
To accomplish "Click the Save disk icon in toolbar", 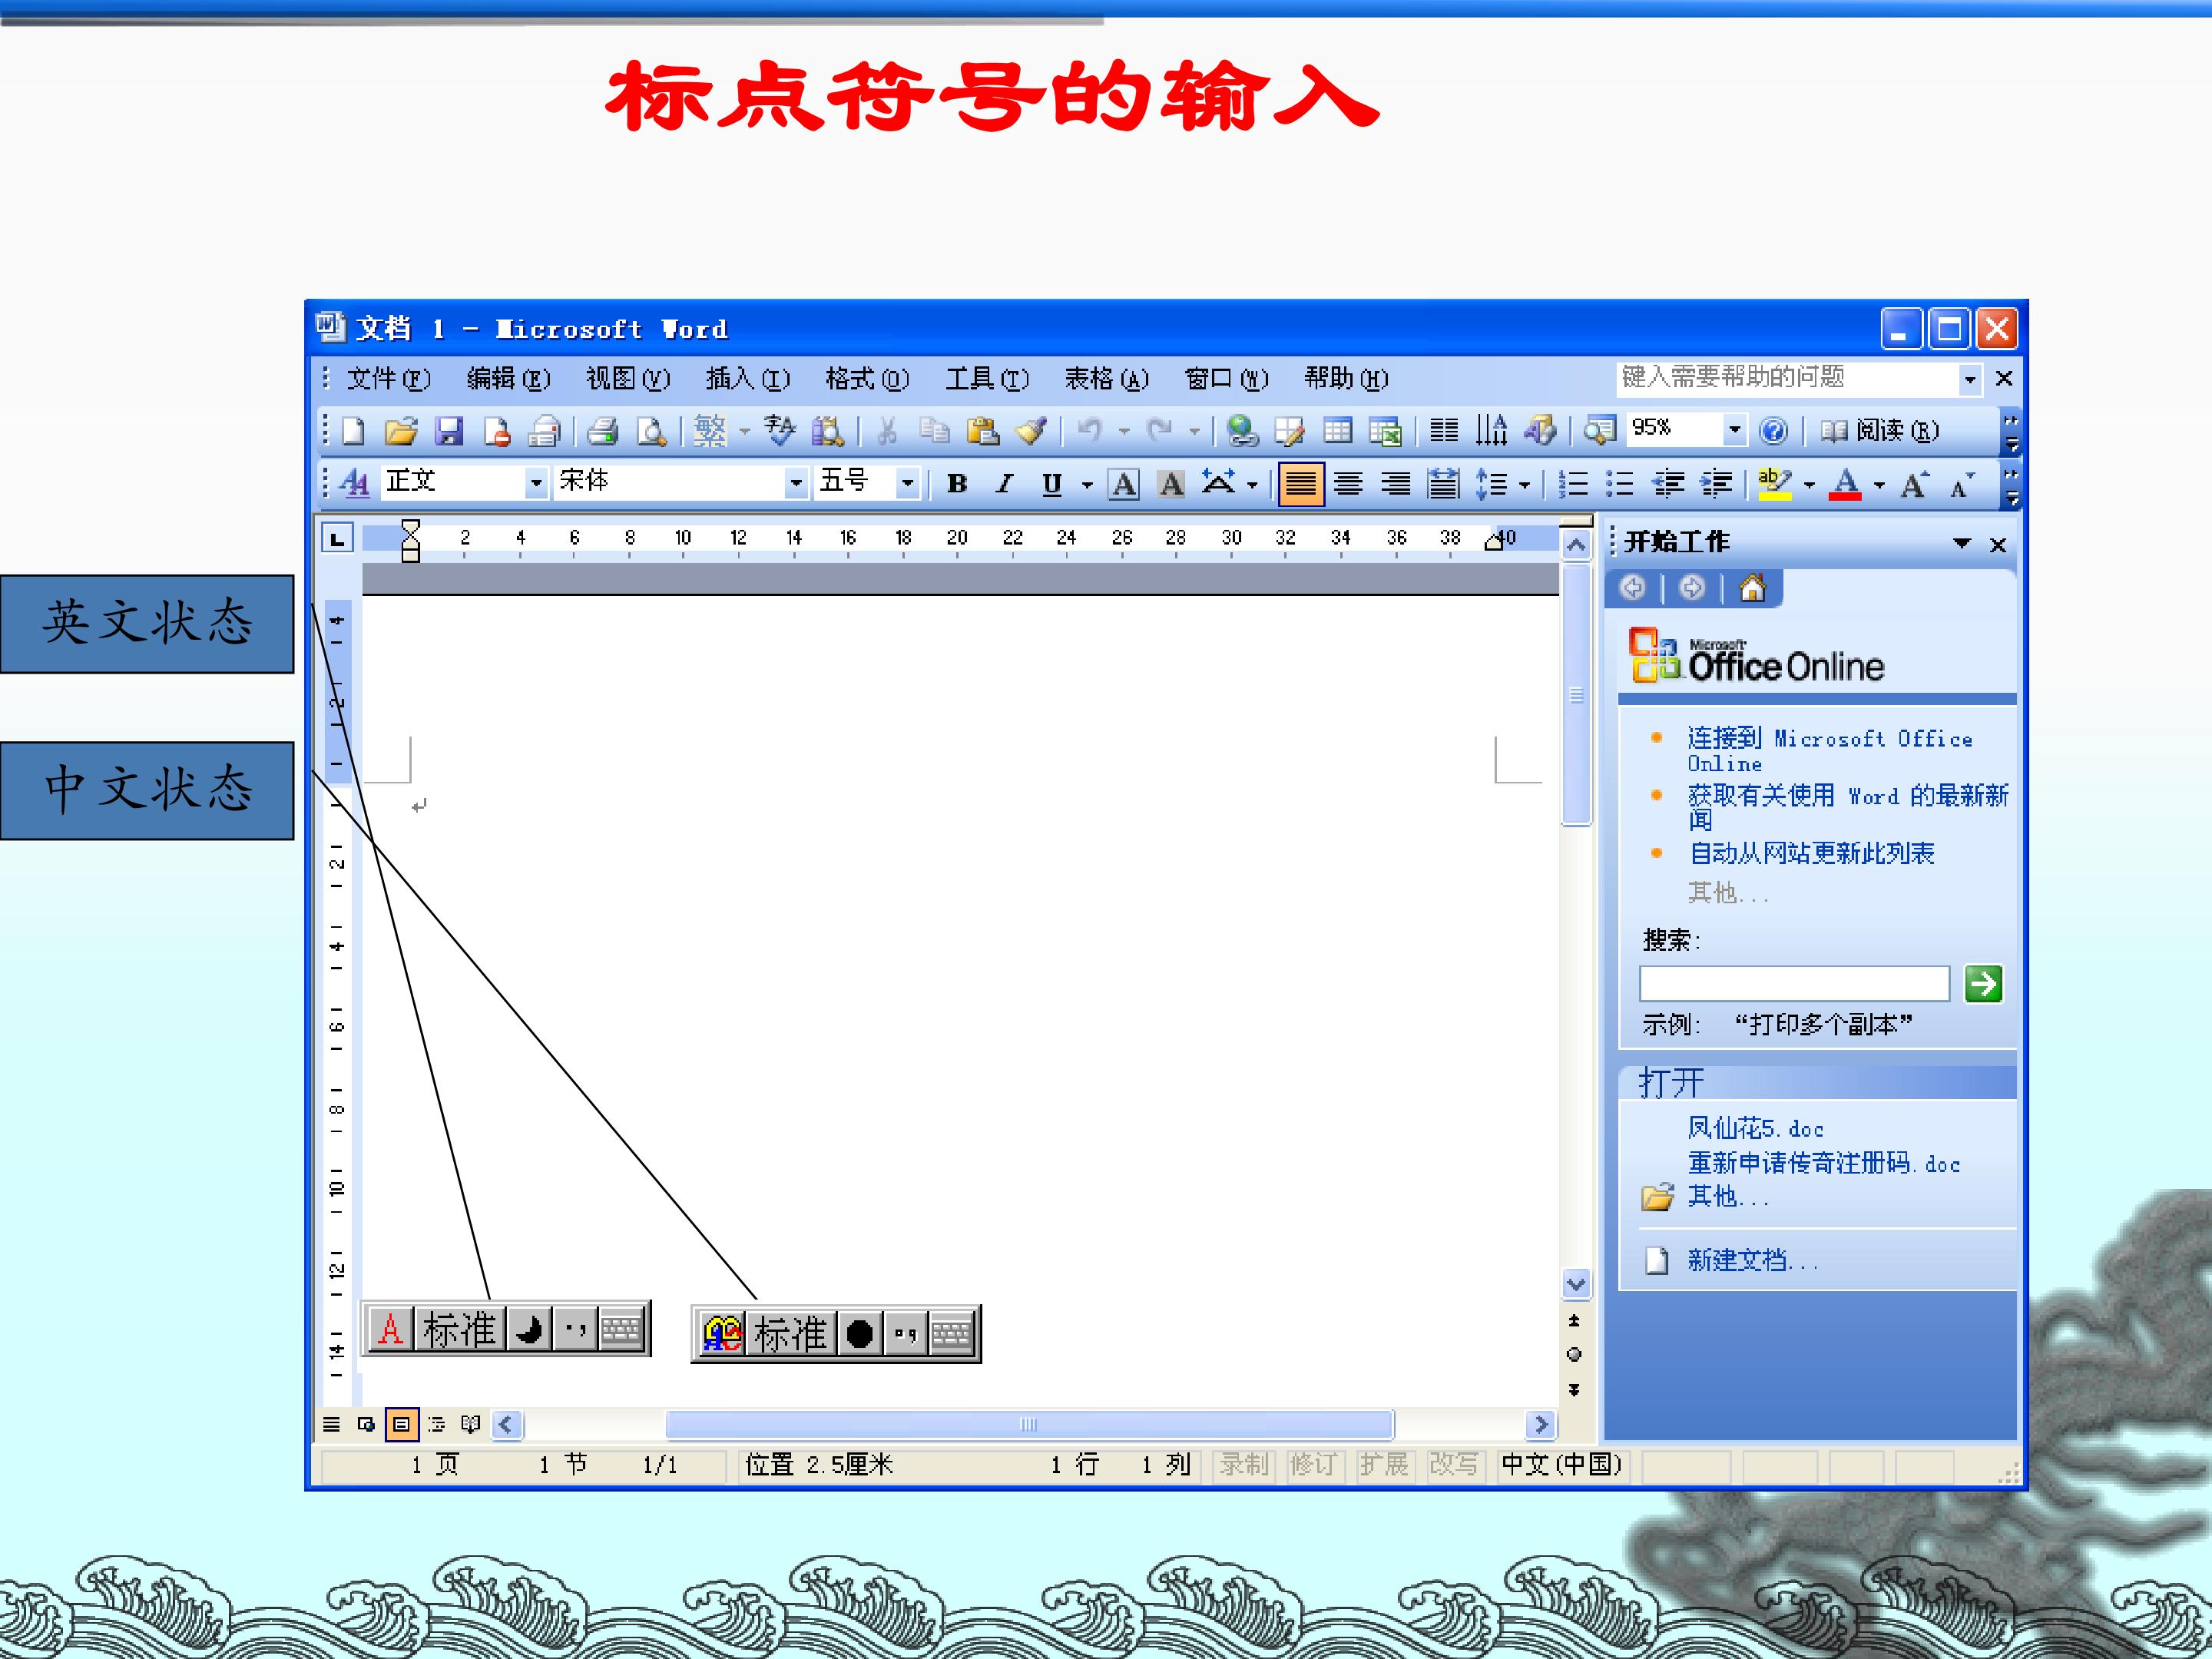I will tap(449, 431).
